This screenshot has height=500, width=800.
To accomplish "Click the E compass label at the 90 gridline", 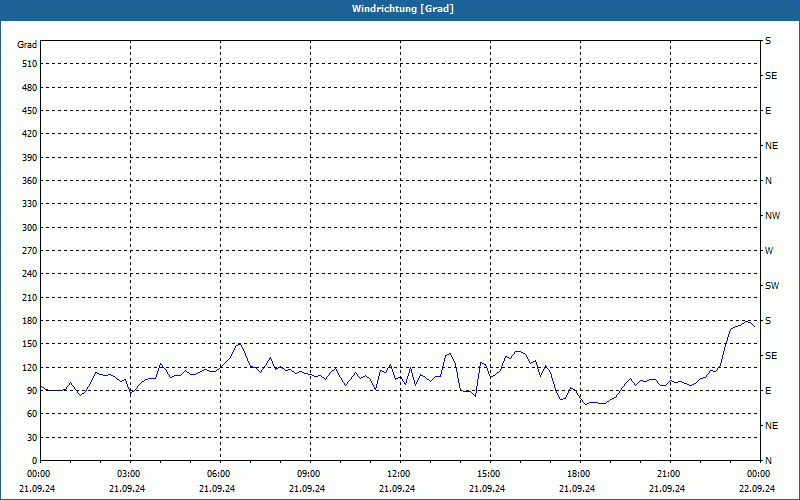I will point(768,391).
